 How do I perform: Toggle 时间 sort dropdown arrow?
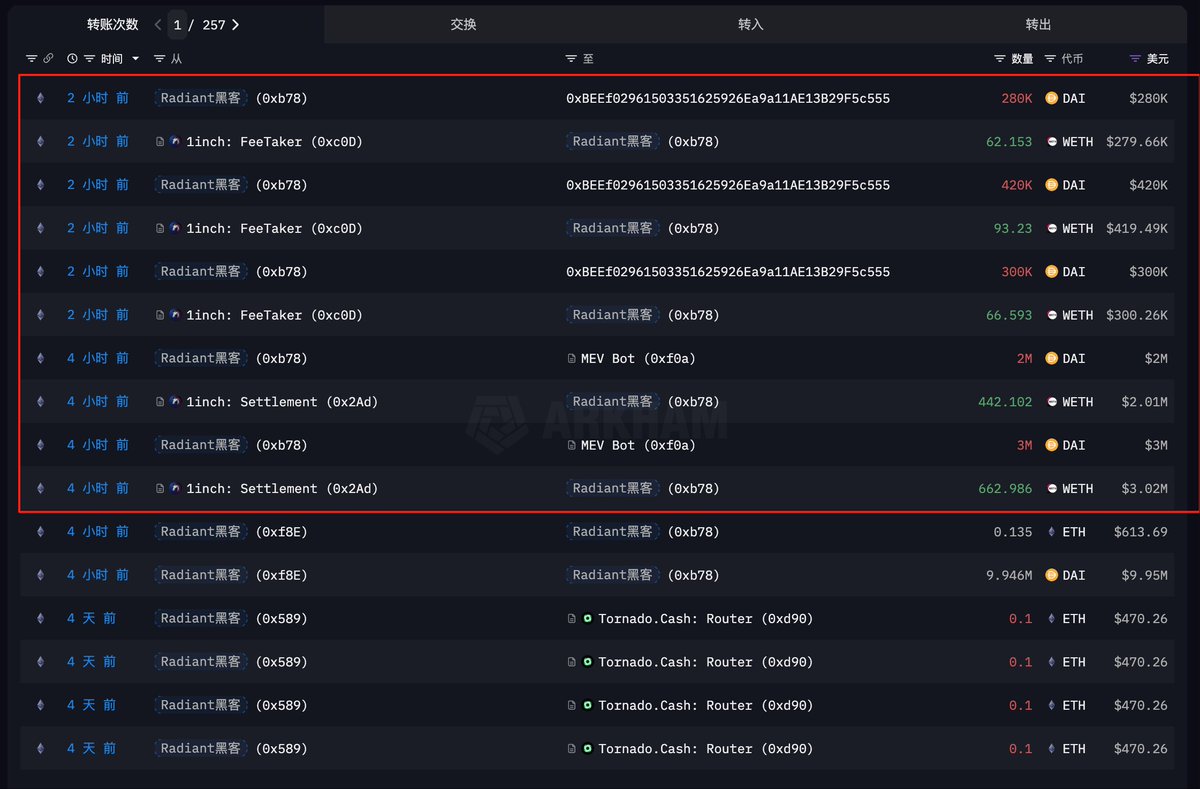pyautogui.click(x=136, y=59)
